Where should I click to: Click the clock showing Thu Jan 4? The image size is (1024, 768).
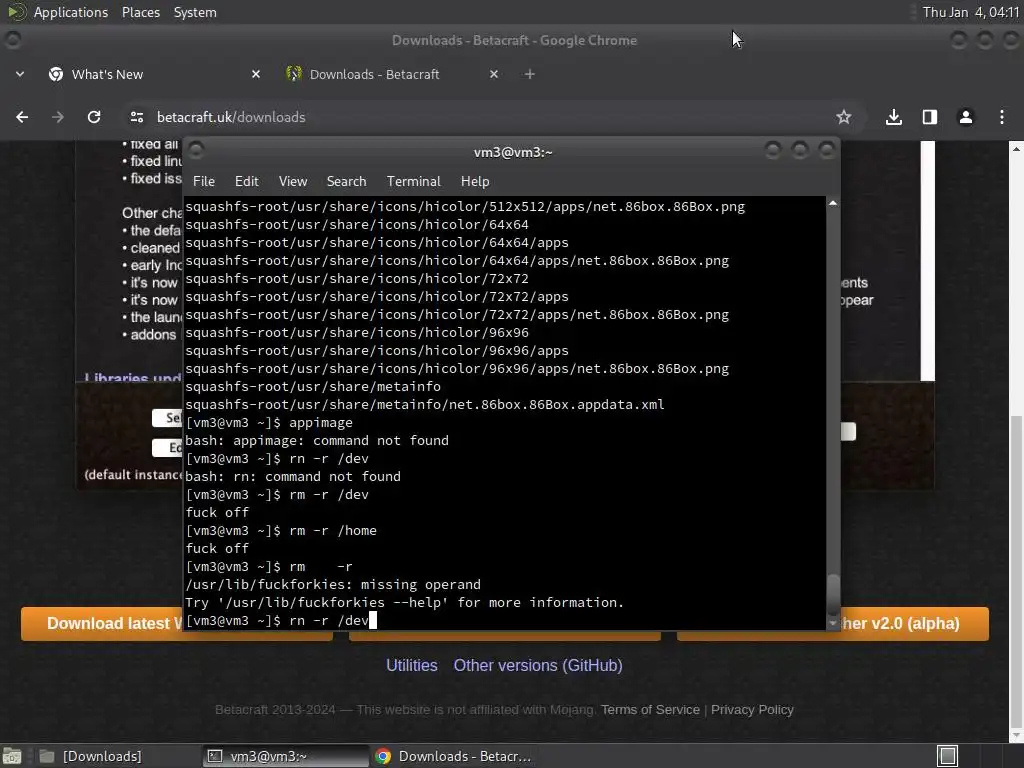(x=970, y=12)
